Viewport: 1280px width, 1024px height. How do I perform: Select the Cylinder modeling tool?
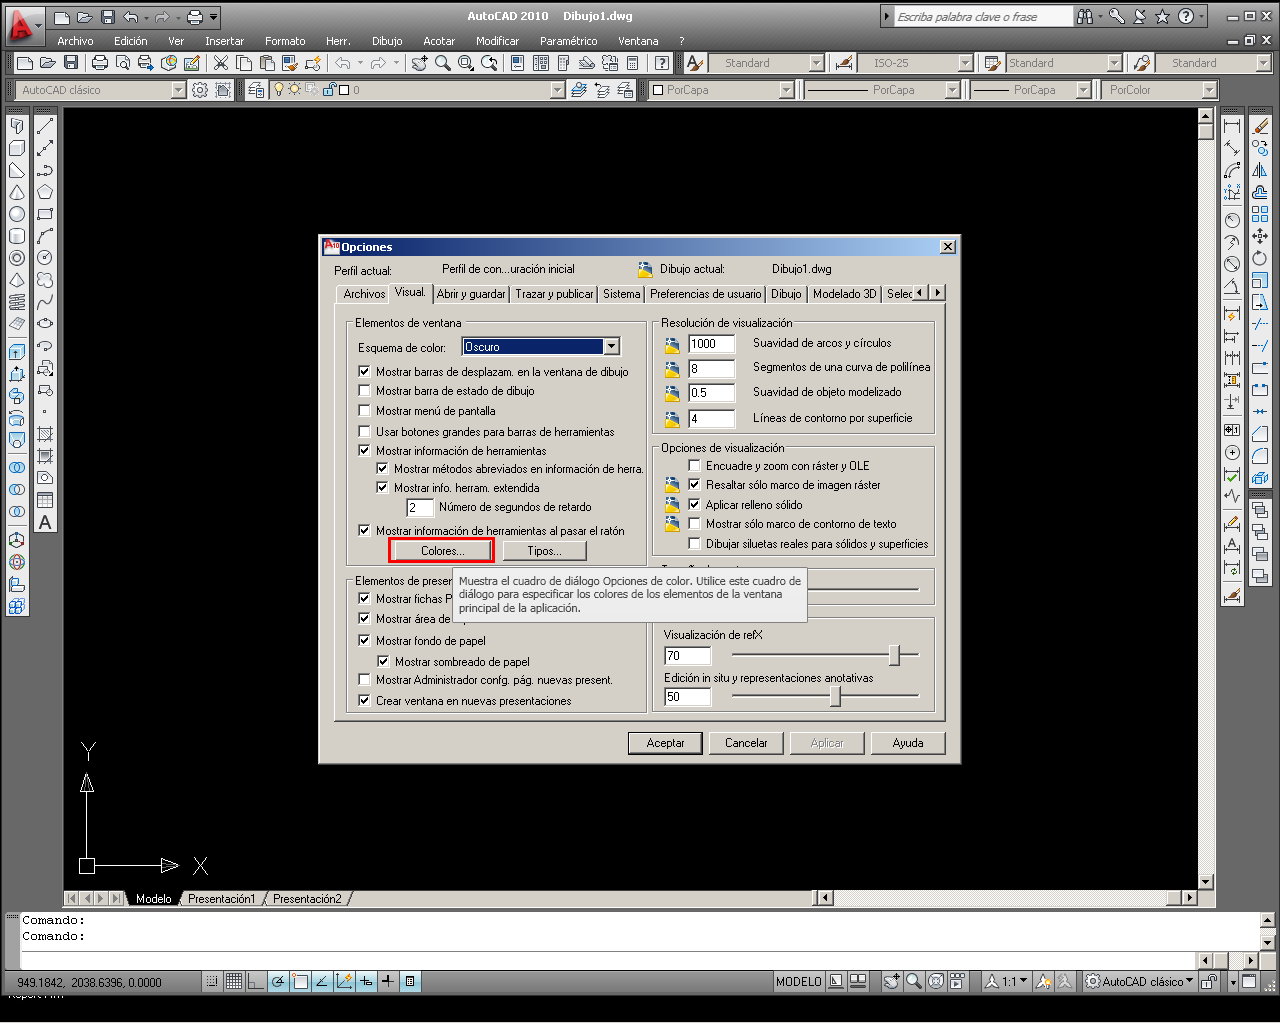[17, 236]
